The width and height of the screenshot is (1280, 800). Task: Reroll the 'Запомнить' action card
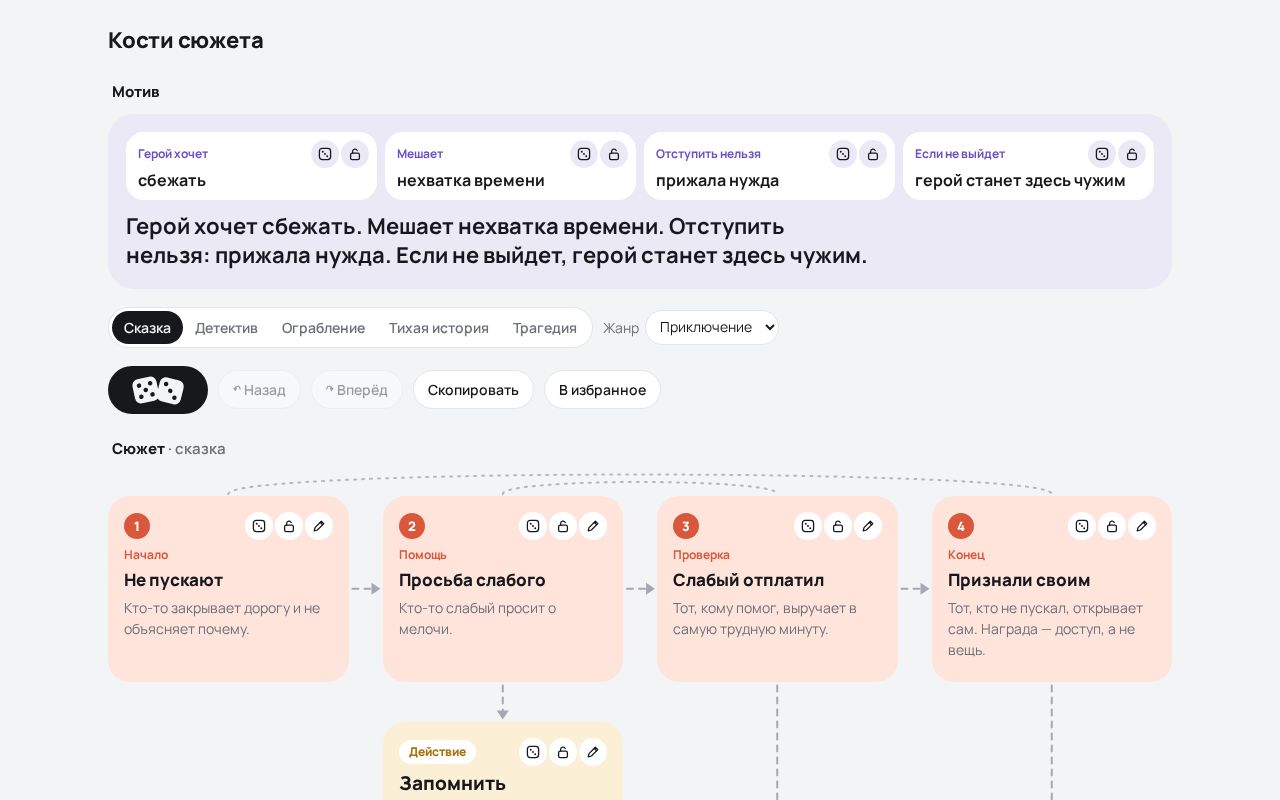pos(533,752)
